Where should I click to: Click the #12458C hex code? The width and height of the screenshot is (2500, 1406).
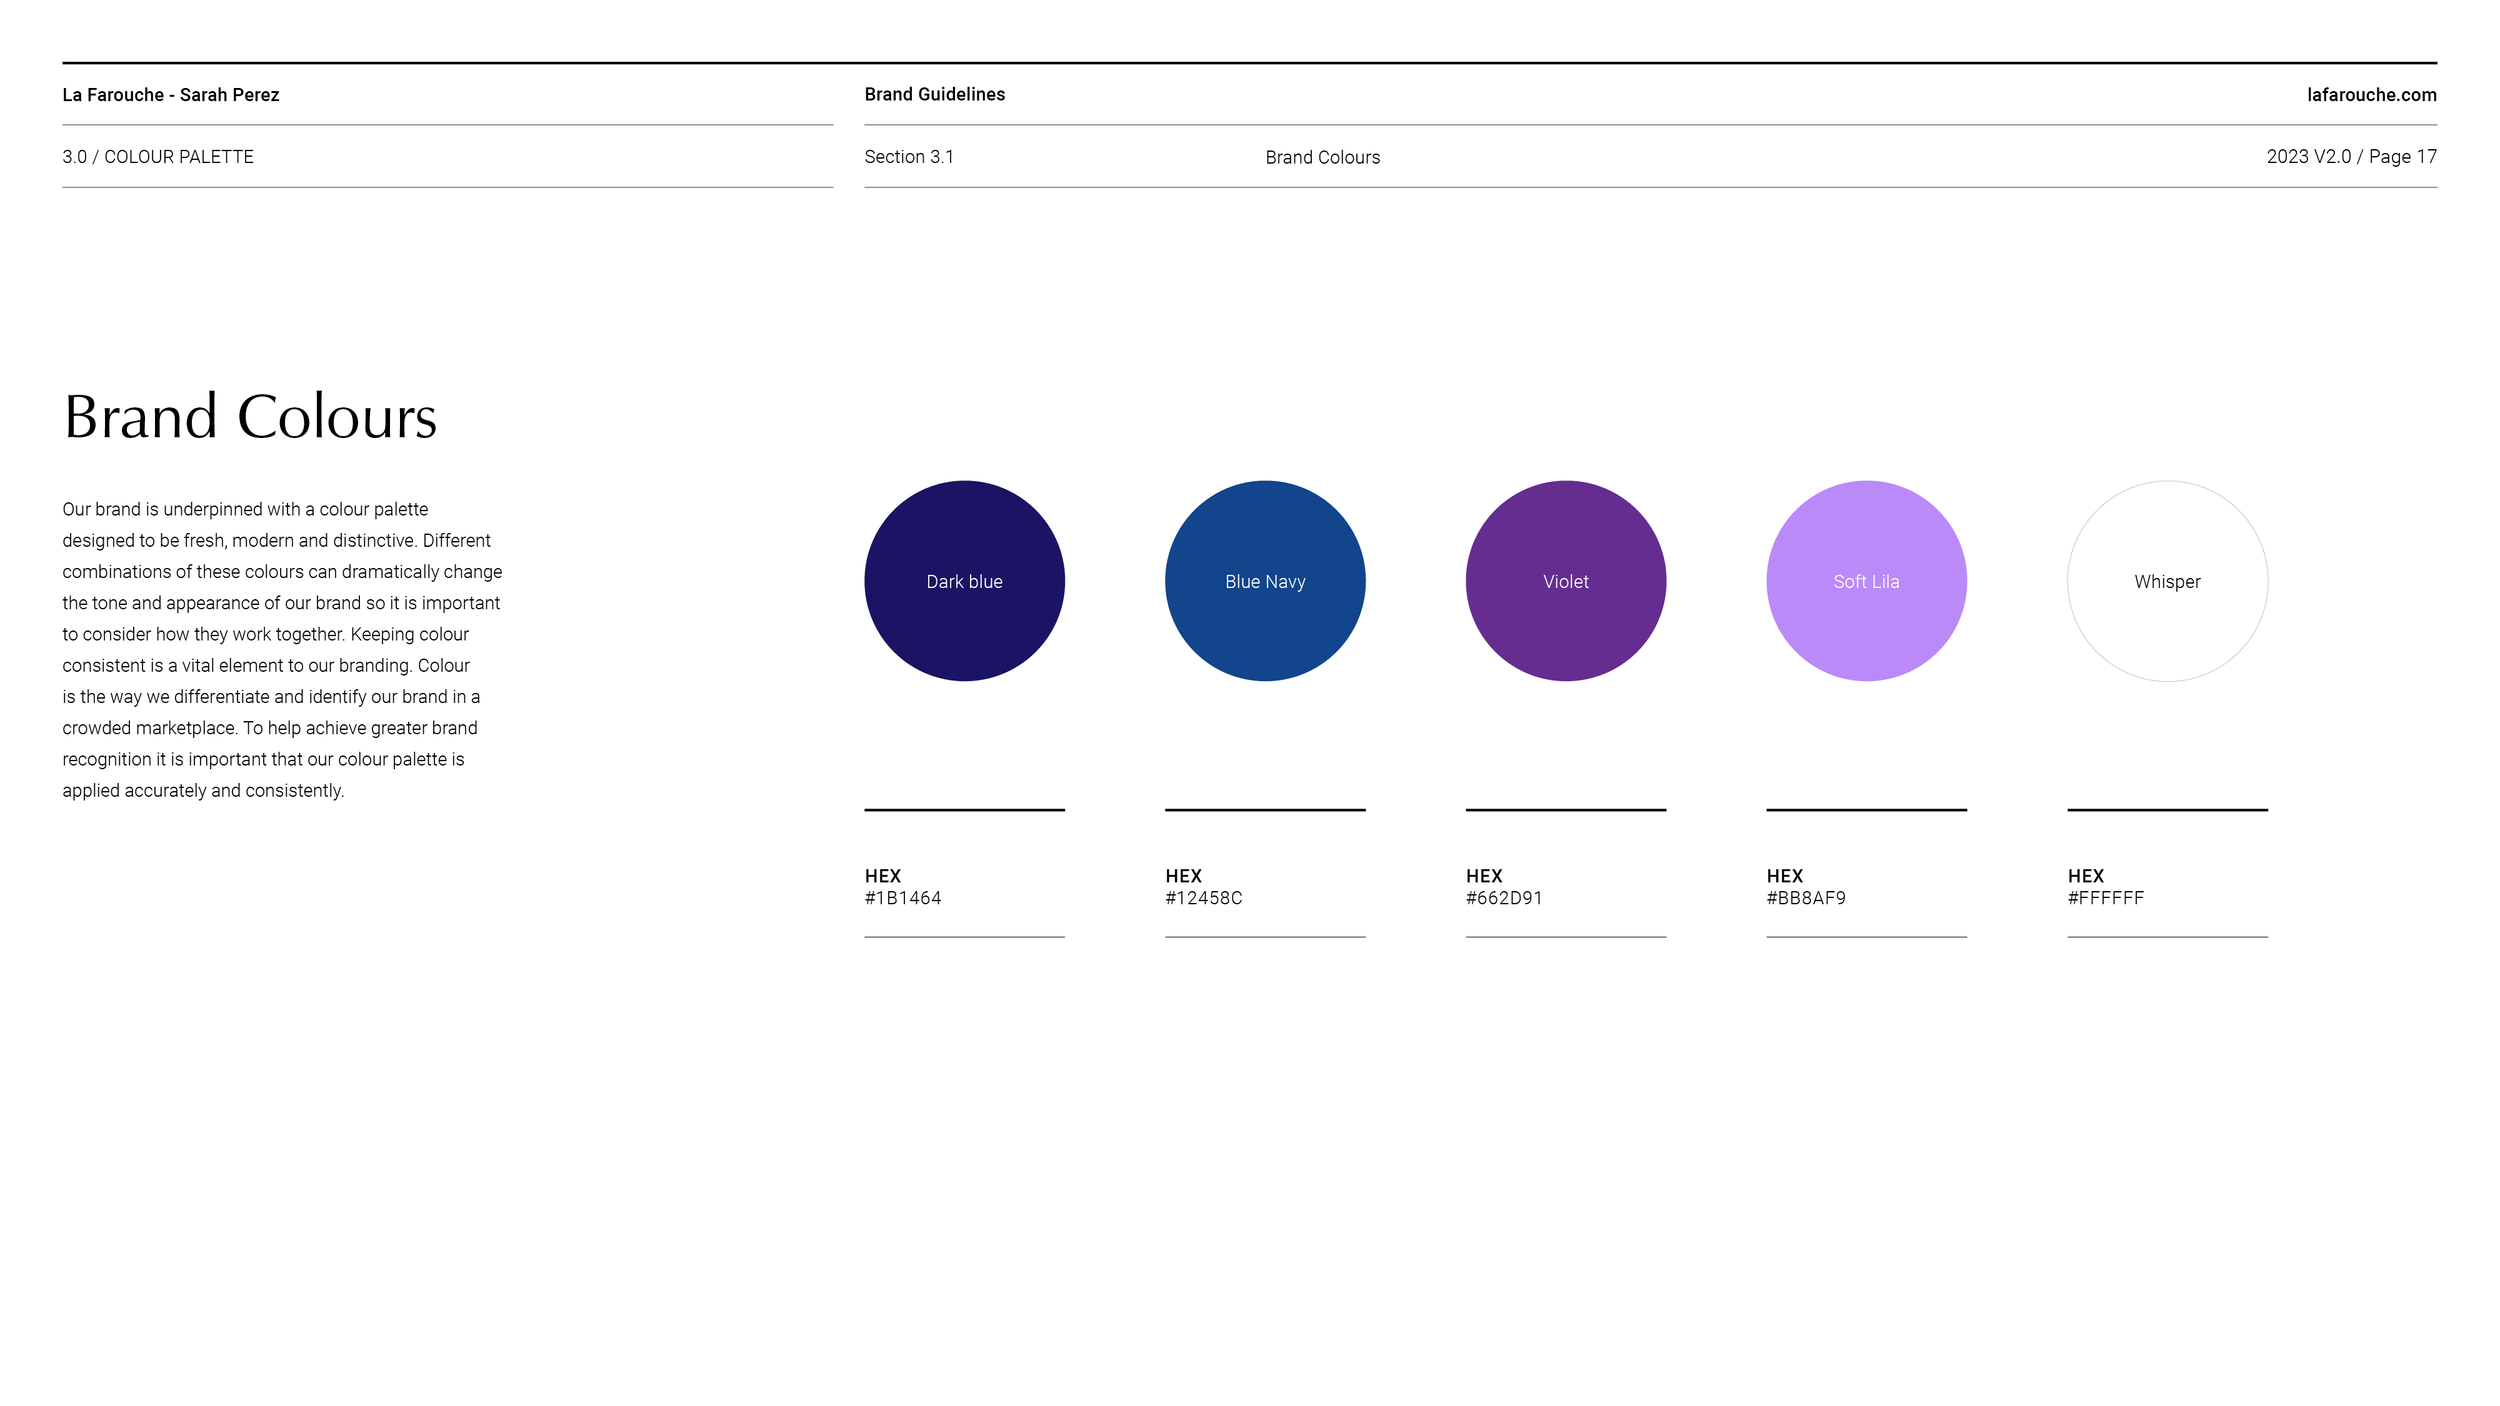(x=1203, y=898)
